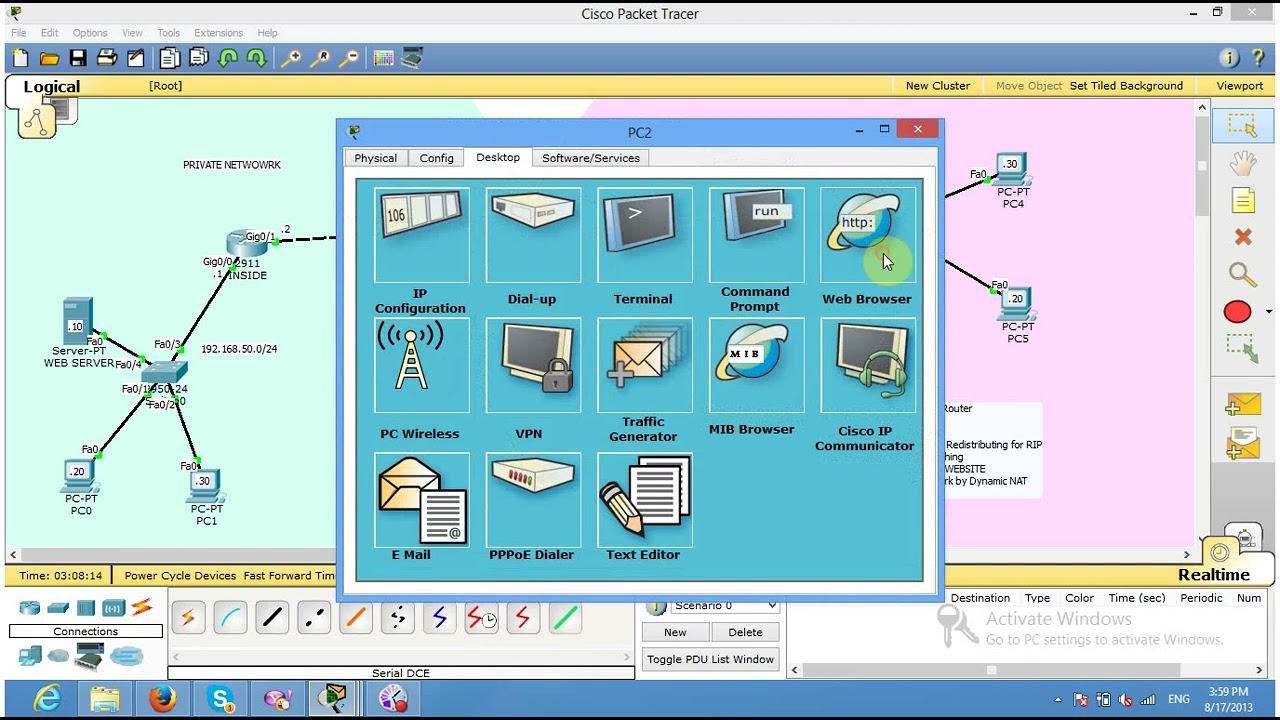Viewport: 1280px width, 720px height.
Task: Click the Undo green arrow icon
Action: point(228,58)
